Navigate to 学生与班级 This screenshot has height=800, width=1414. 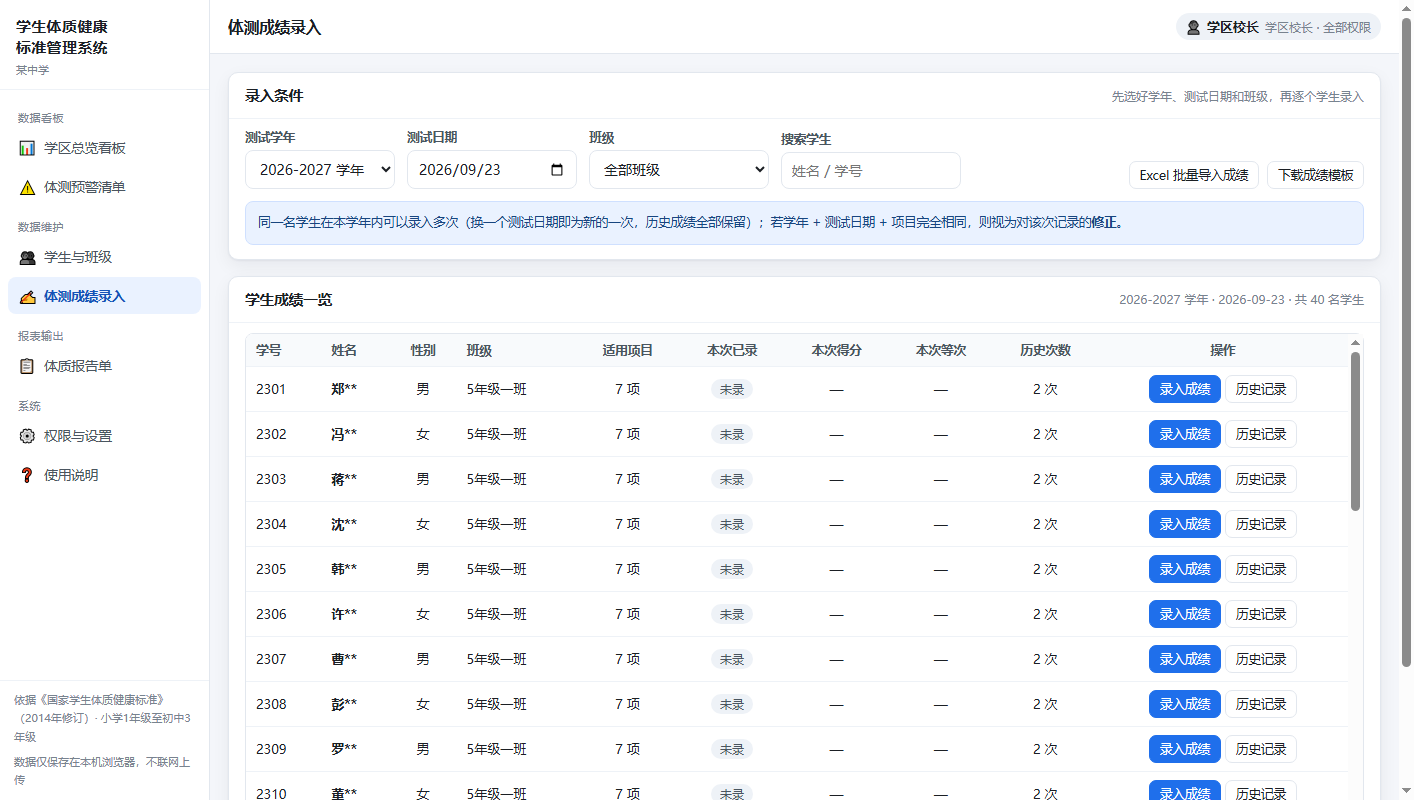(104, 257)
